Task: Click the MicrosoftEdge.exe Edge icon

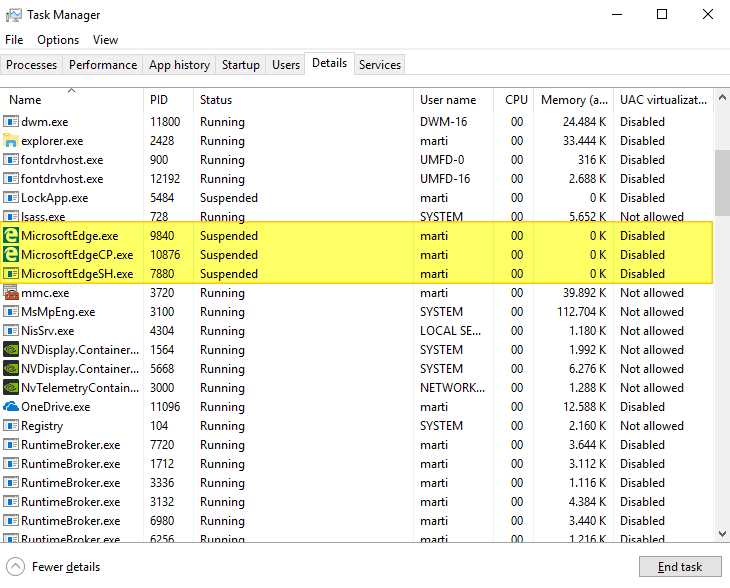Action: click(10, 236)
